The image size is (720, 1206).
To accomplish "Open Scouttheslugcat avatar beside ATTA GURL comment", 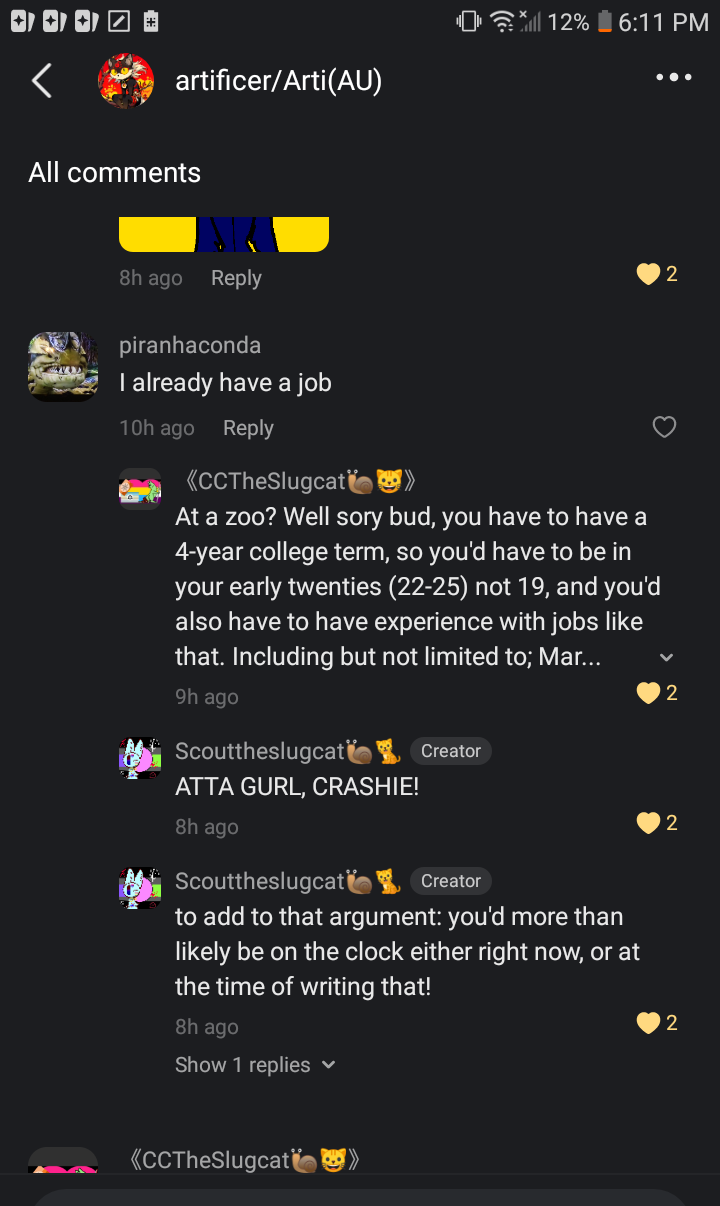I will [140, 758].
